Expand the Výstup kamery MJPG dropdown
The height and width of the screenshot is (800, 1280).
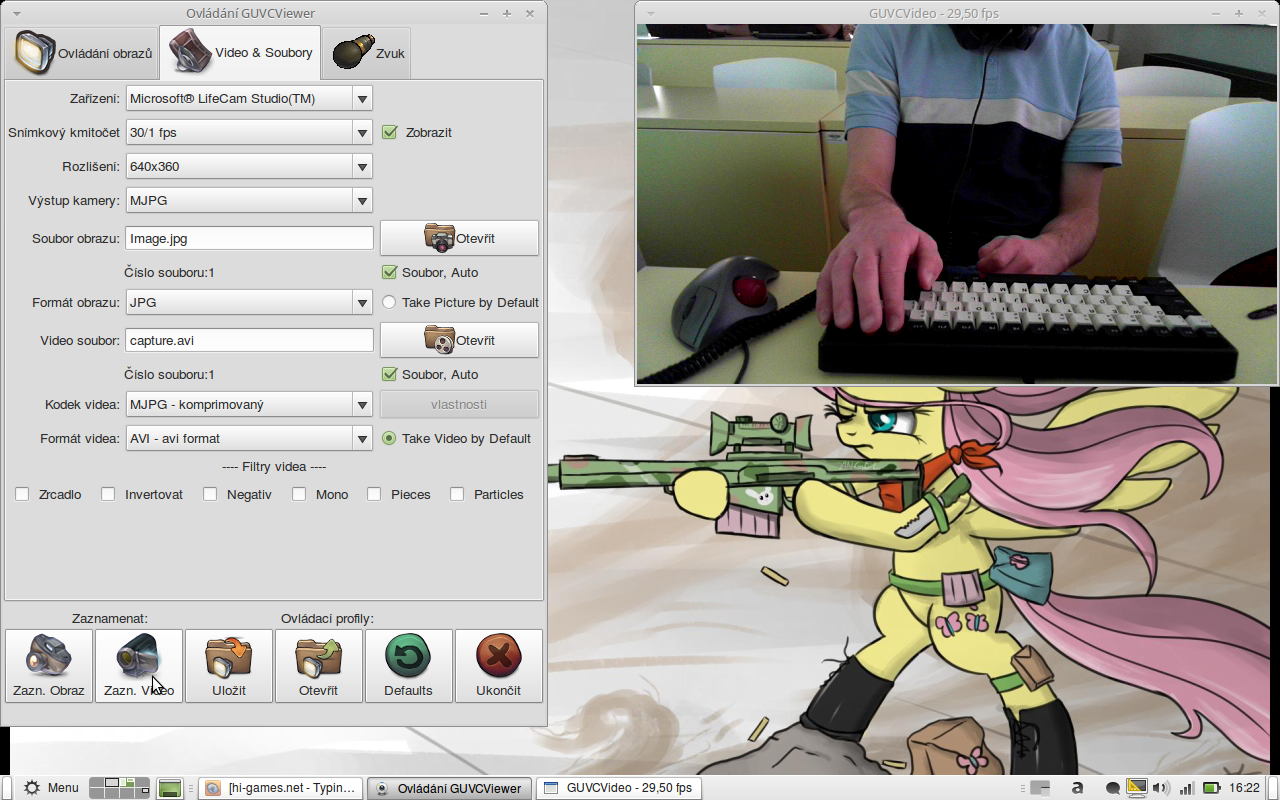point(249,200)
